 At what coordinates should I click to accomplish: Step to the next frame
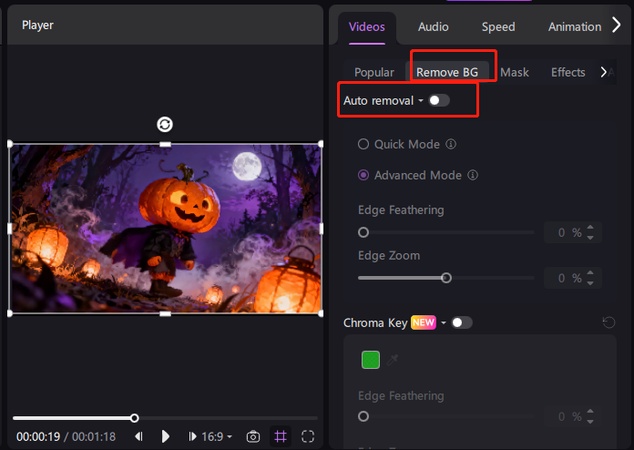click(x=191, y=437)
